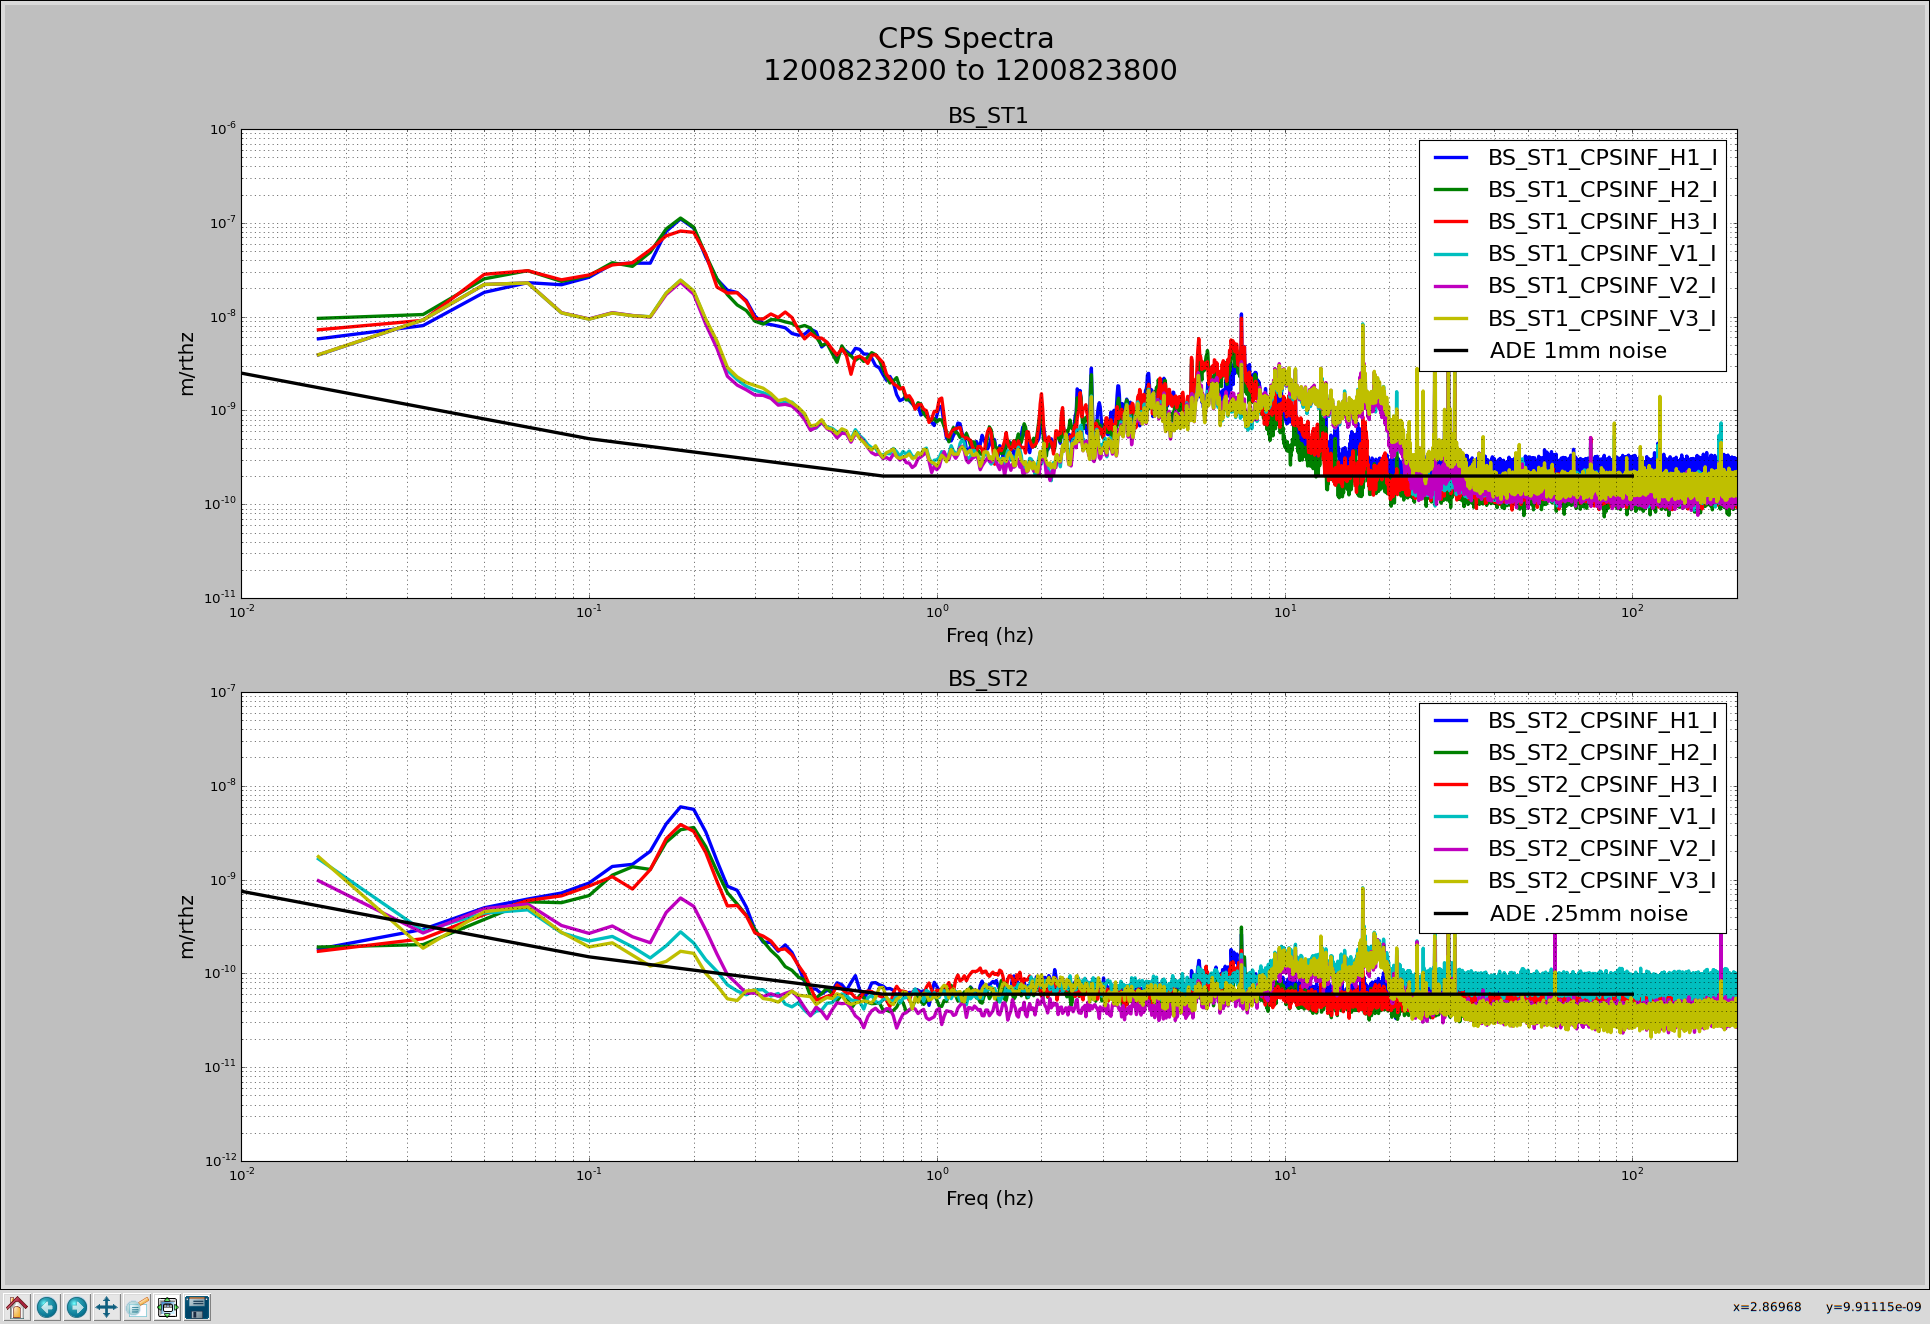Go back to the previous view
This screenshot has width=1930, height=1324.
coord(47,1307)
